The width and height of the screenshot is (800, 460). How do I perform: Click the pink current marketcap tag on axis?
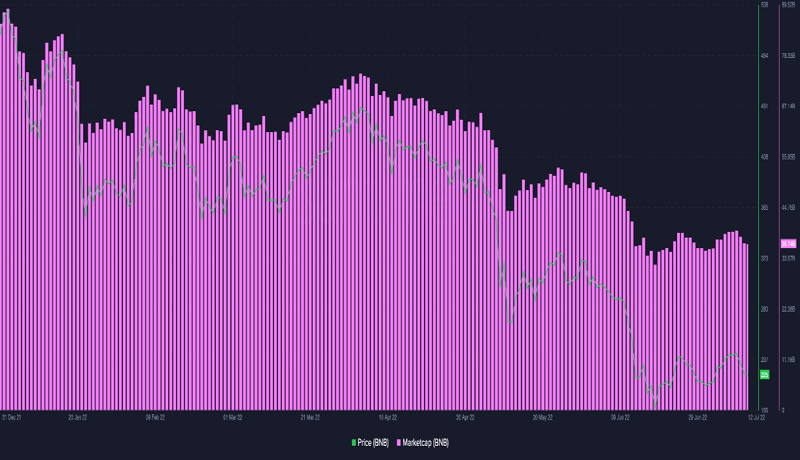click(788, 244)
